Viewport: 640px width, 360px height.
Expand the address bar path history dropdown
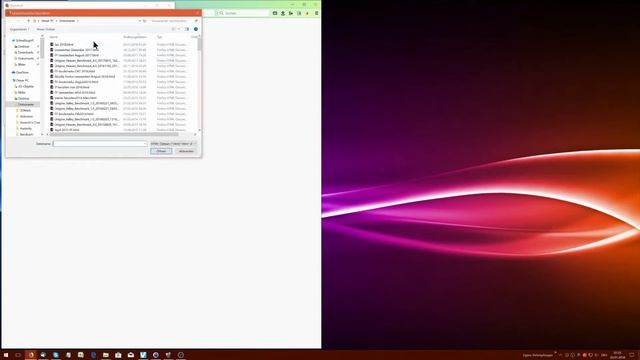click(140, 21)
